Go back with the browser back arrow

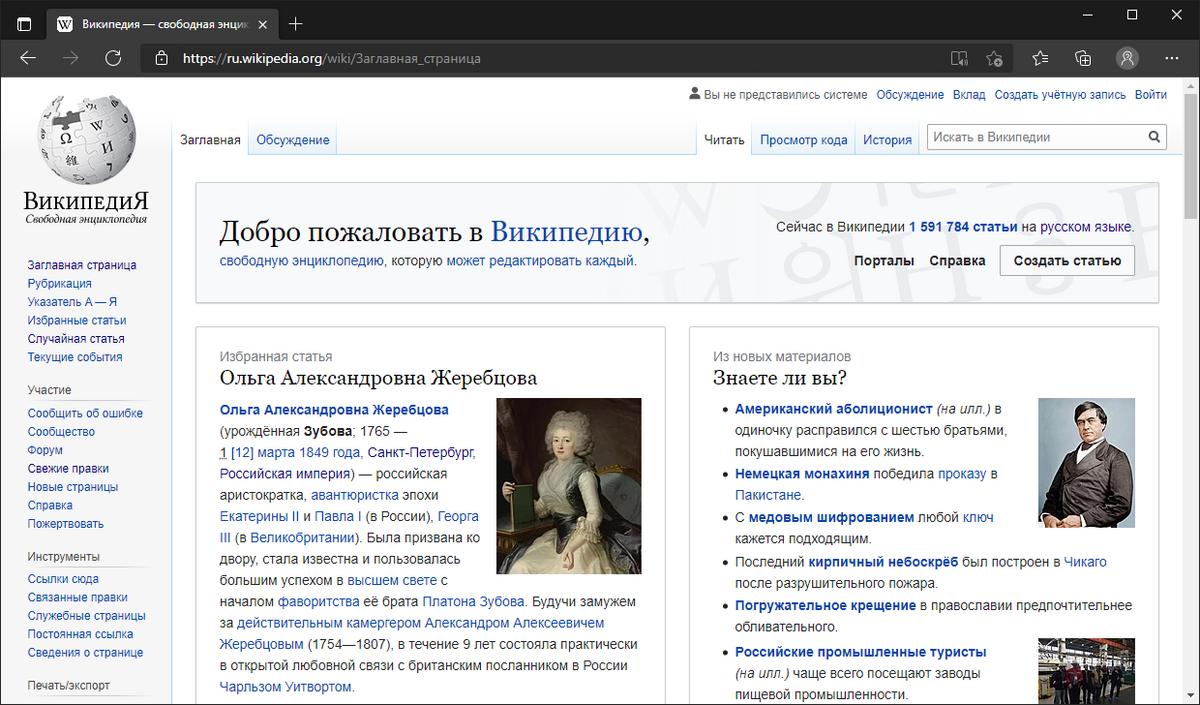tap(28, 58)
